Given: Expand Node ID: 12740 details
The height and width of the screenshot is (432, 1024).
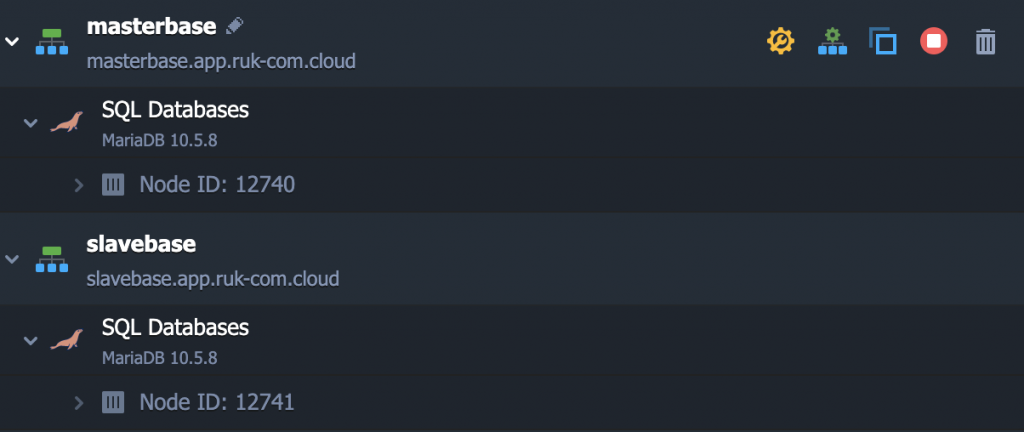Looking at the screenshot, I should pyautogui.click(x=79, y=184).
